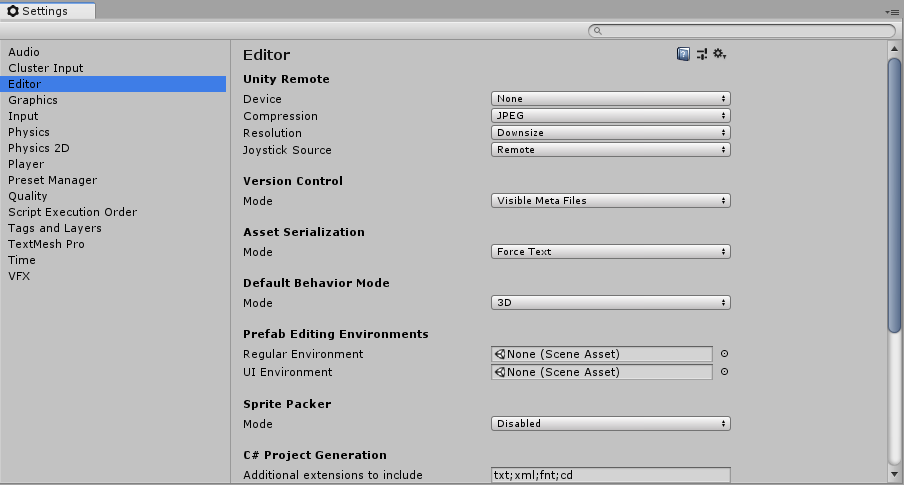Open the object picker for Regular Environment

point(725,354)
